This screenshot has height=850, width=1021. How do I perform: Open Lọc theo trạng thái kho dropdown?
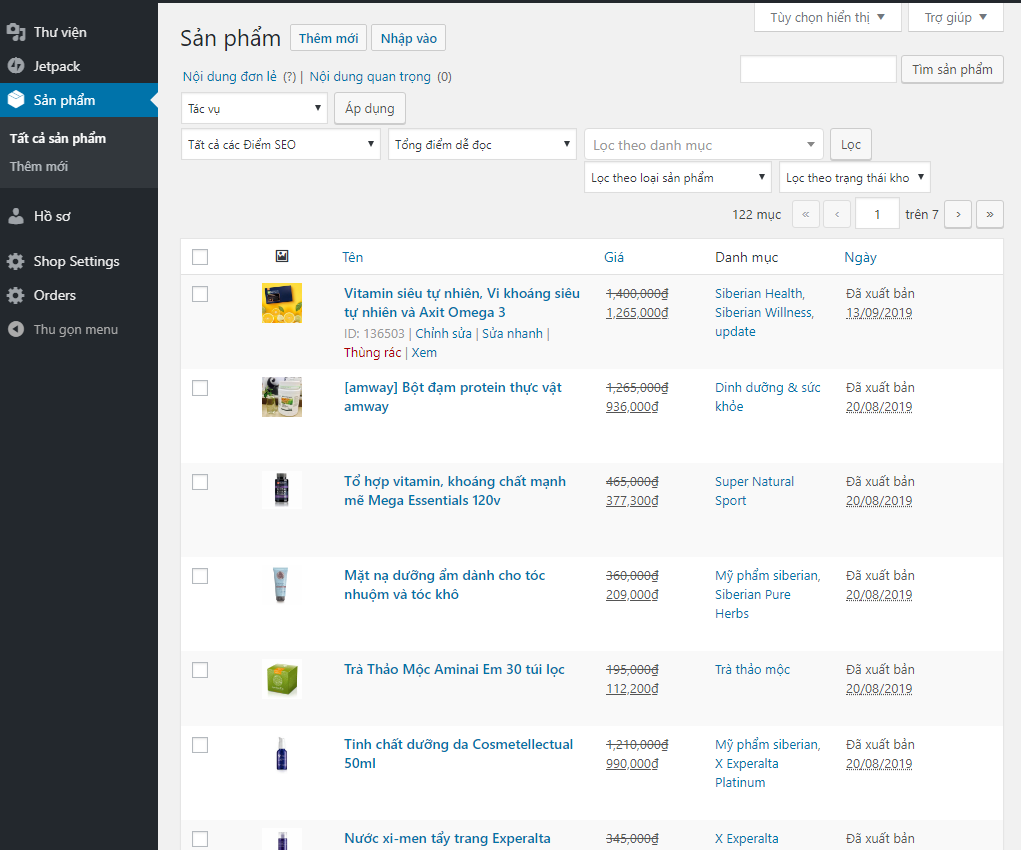click(854, 178)
